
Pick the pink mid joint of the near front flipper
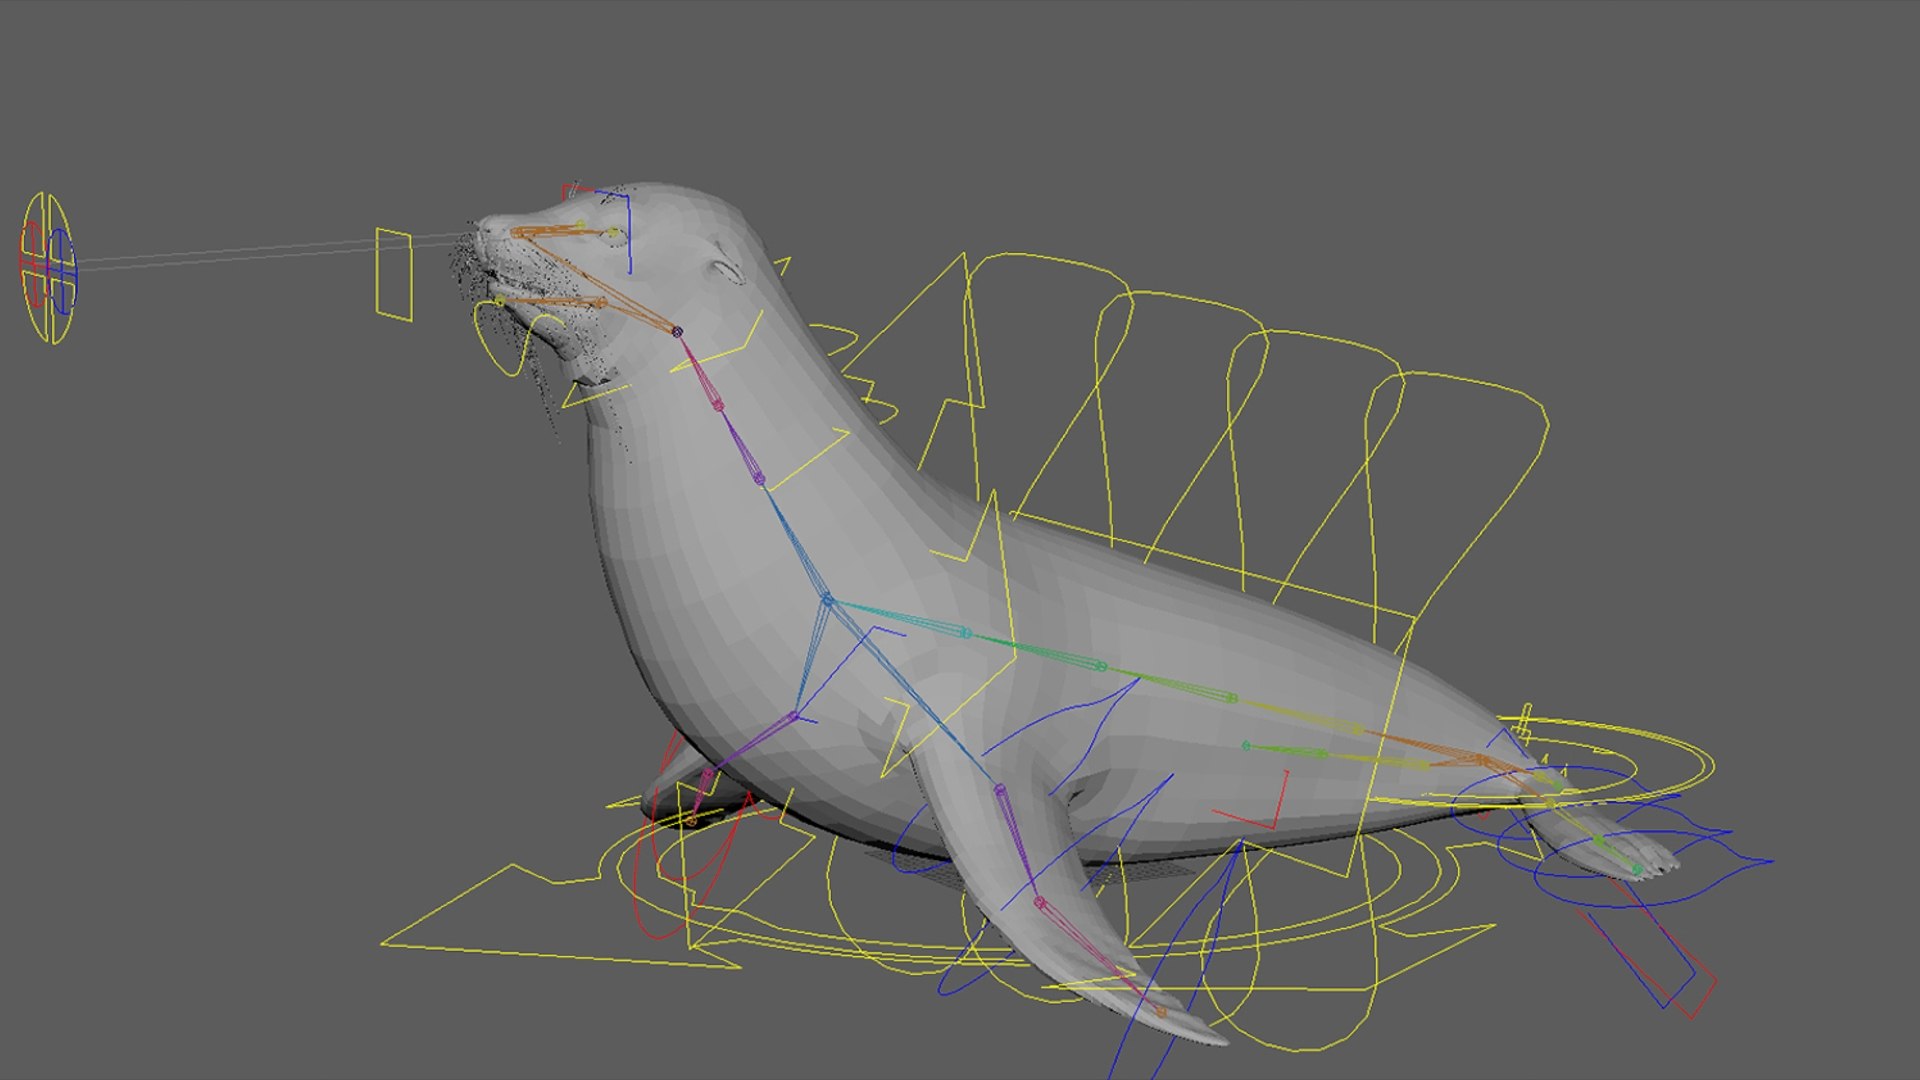pos(1039,902)
